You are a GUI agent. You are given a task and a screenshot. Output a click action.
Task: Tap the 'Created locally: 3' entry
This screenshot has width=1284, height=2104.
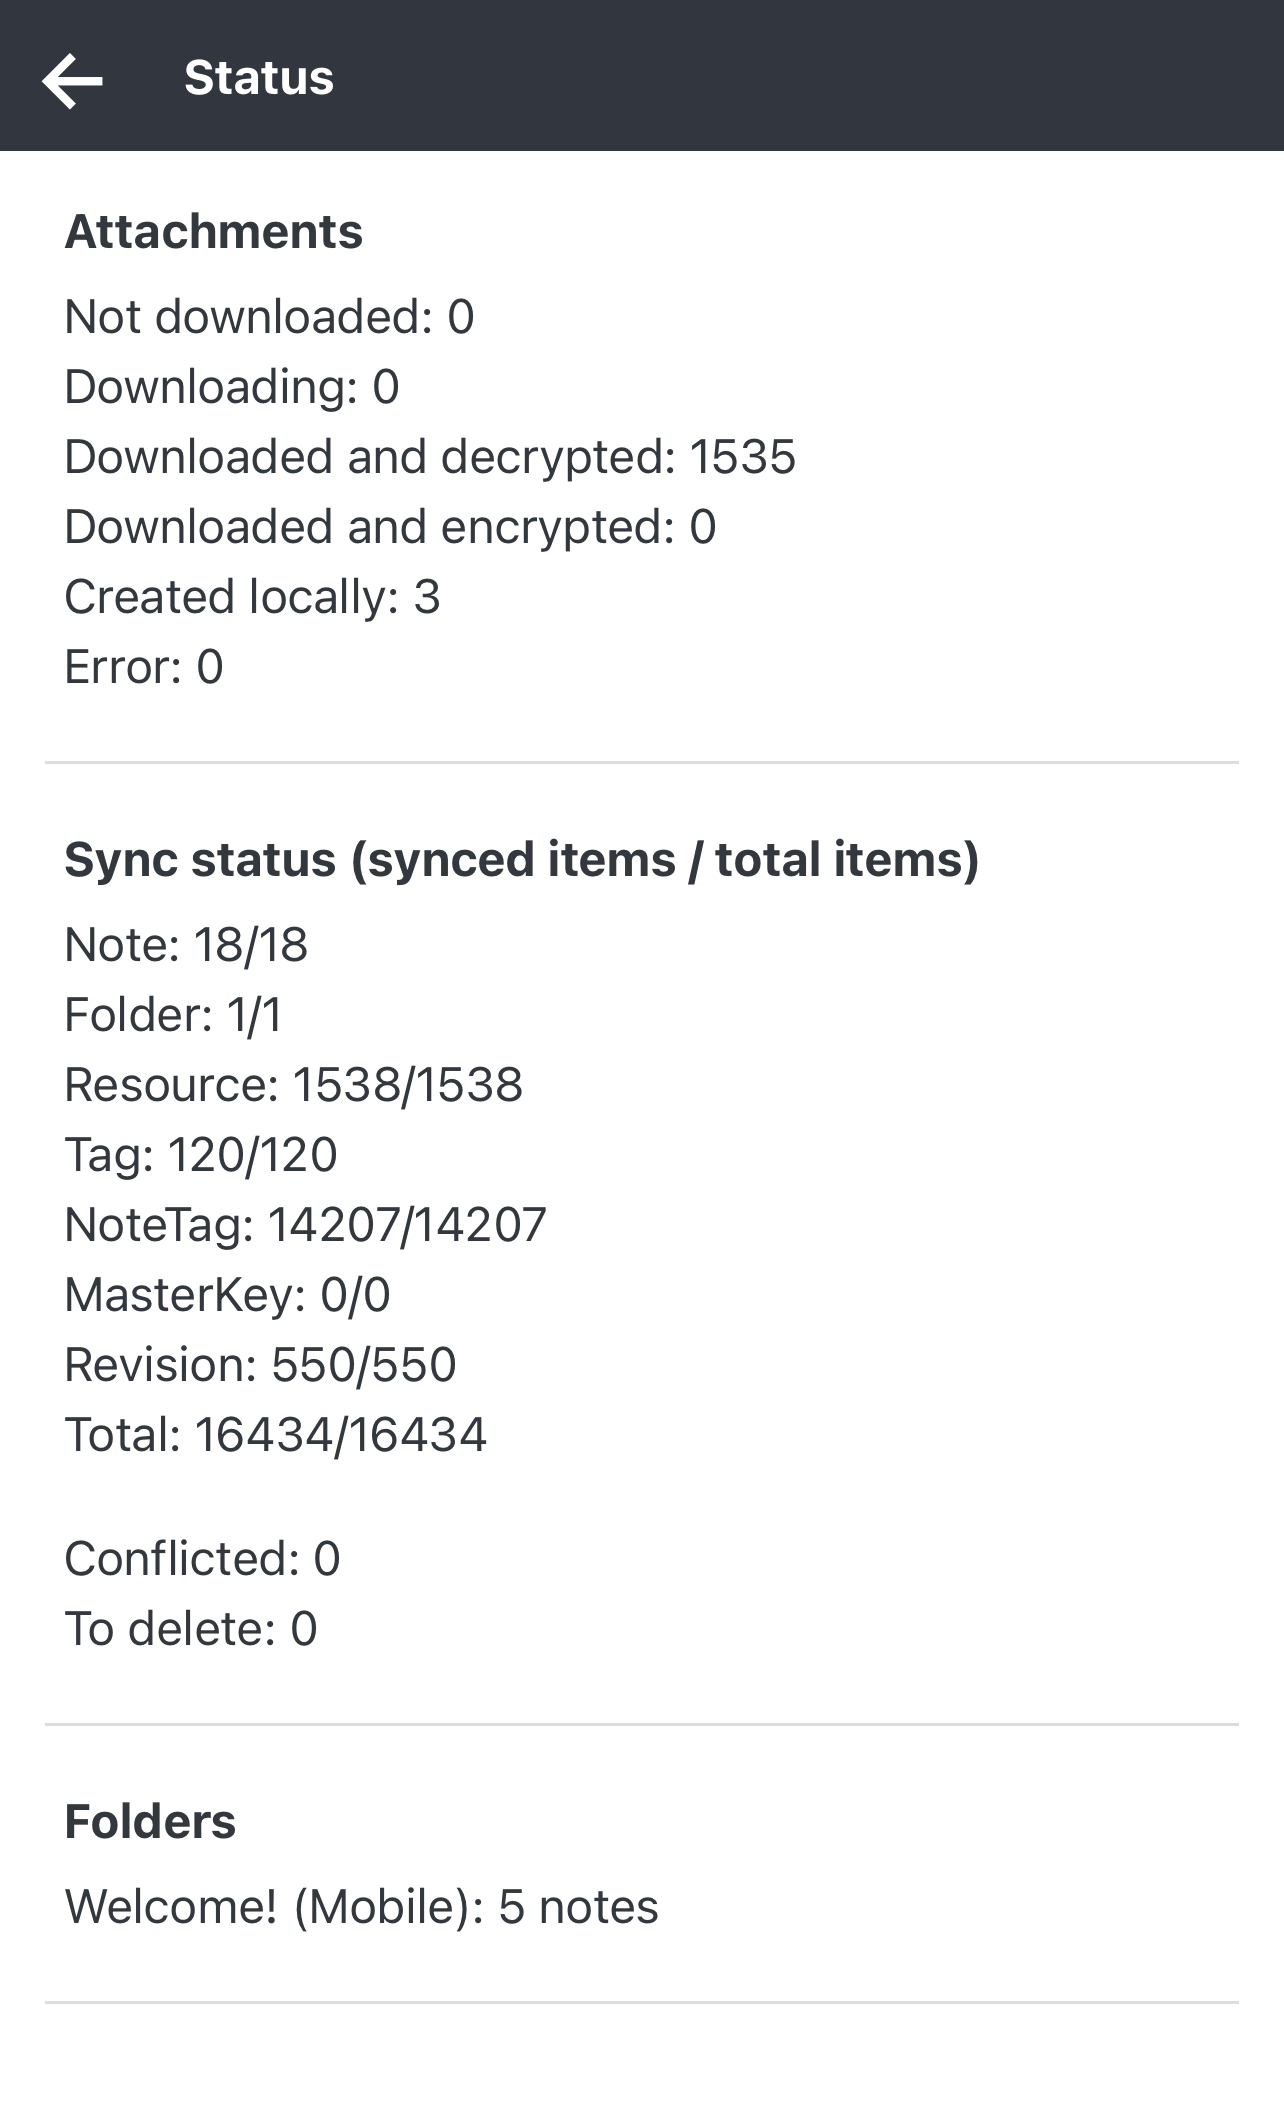(x=255, y=596)
